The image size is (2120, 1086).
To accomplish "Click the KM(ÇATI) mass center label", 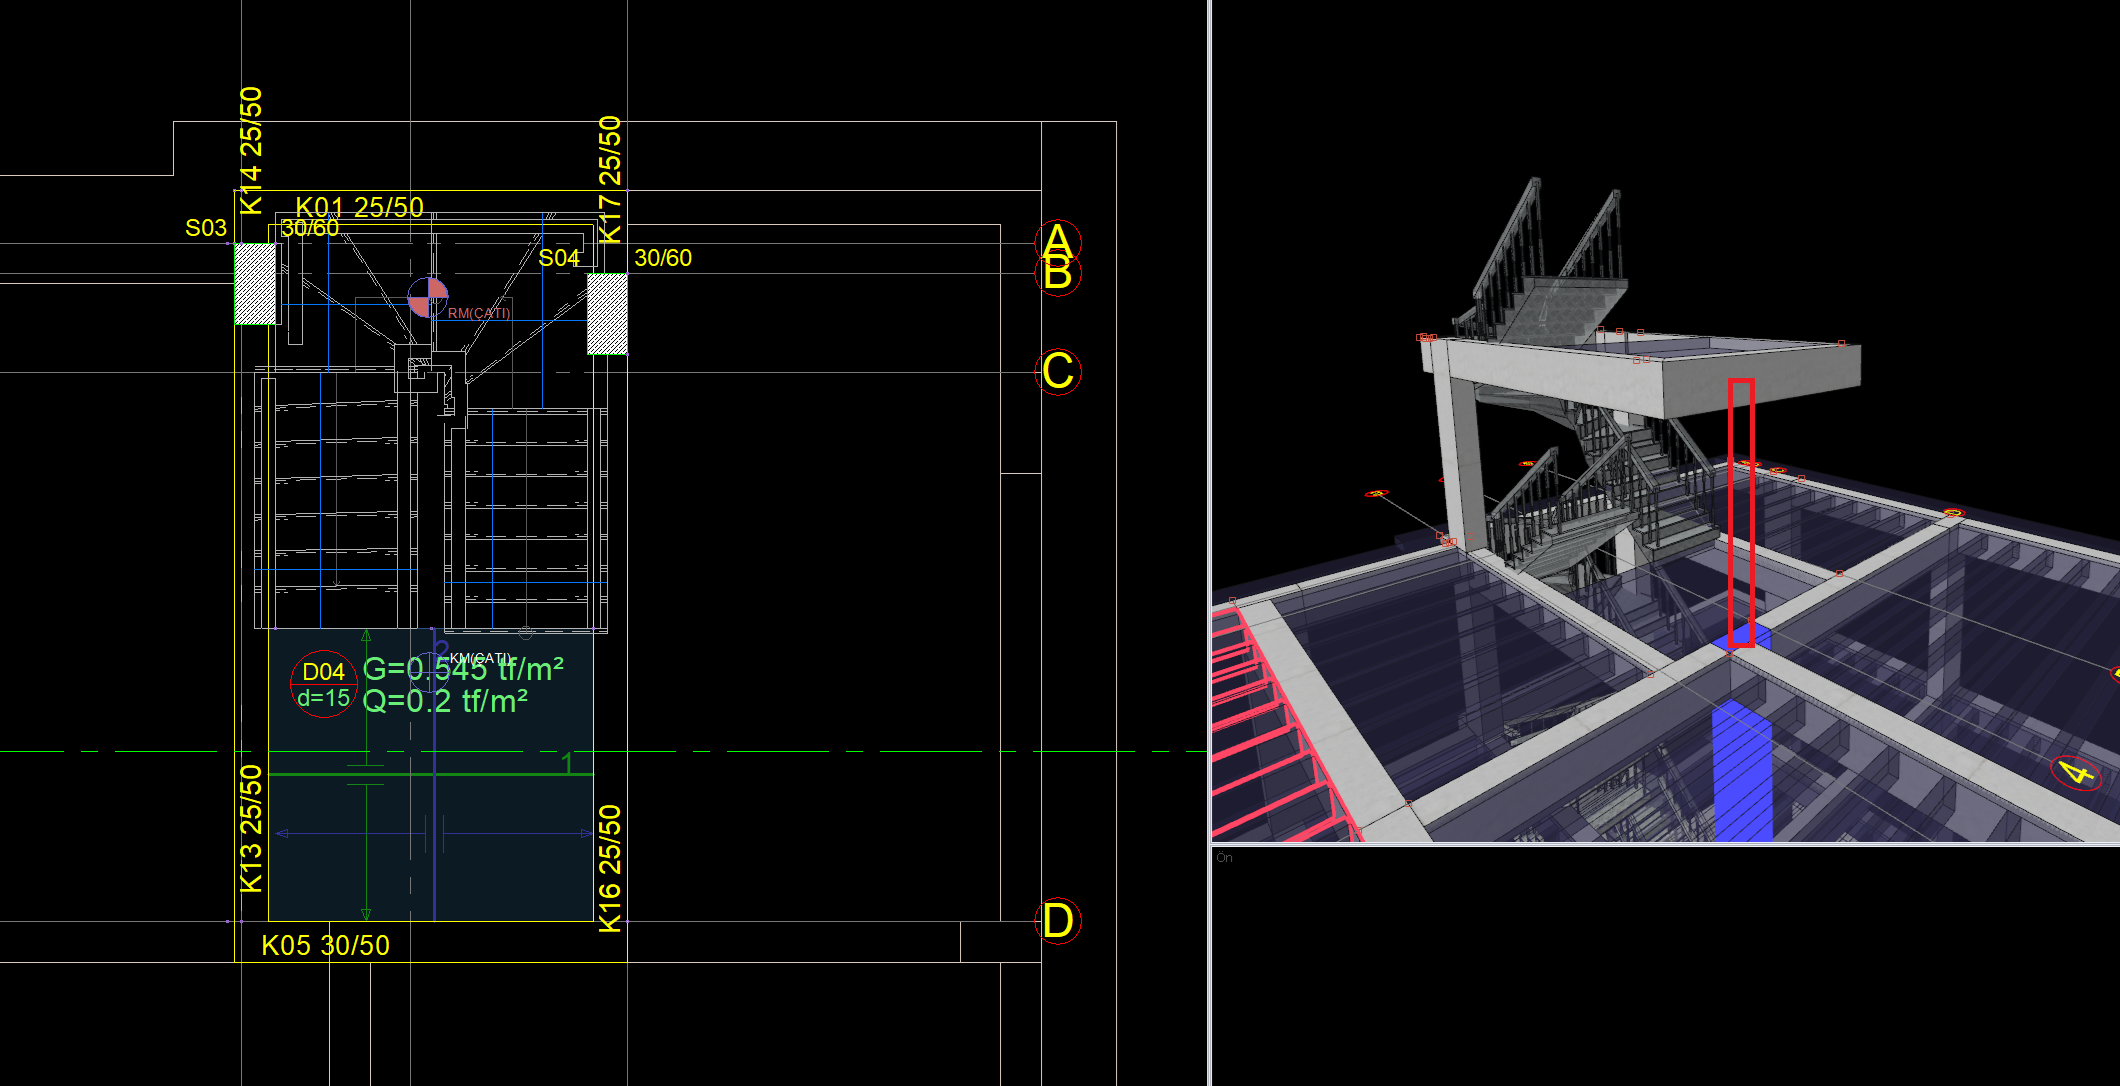I will click(481, 658).
